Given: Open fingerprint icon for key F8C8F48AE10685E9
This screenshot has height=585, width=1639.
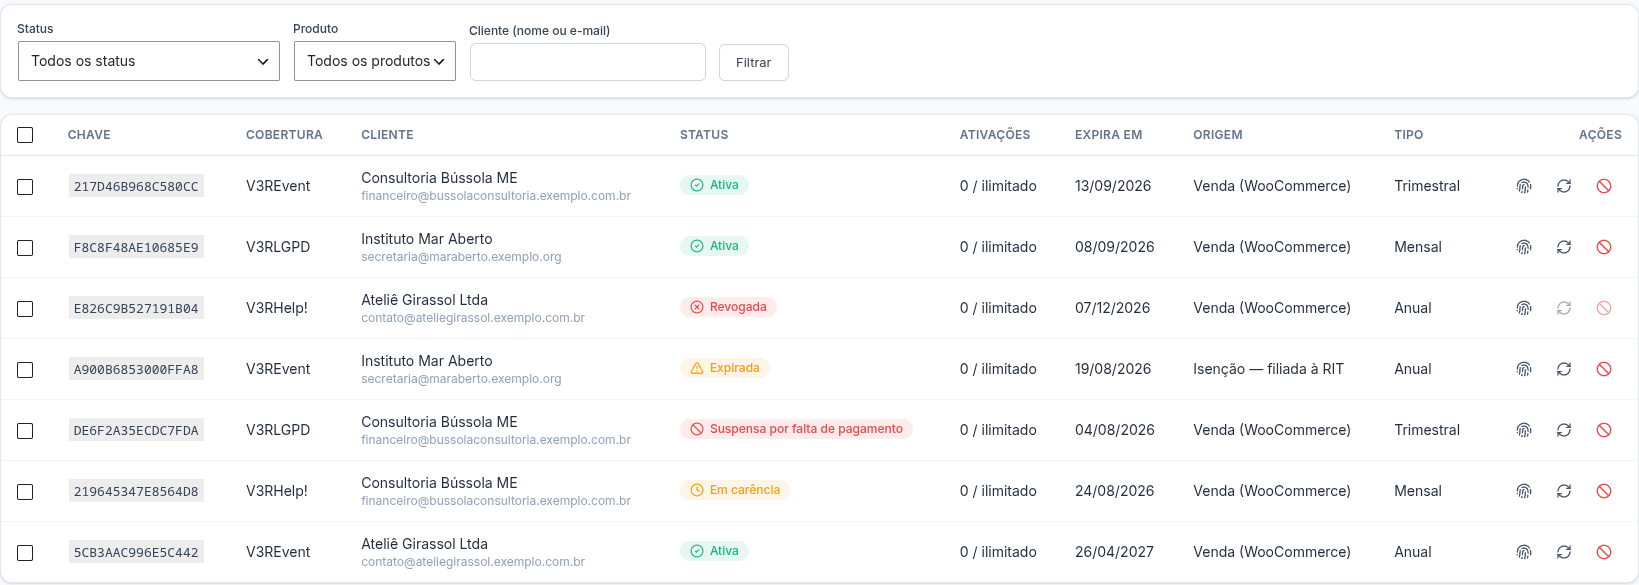Looking at the screenshot, I should pyautogui.click(x=1524, y=247).
